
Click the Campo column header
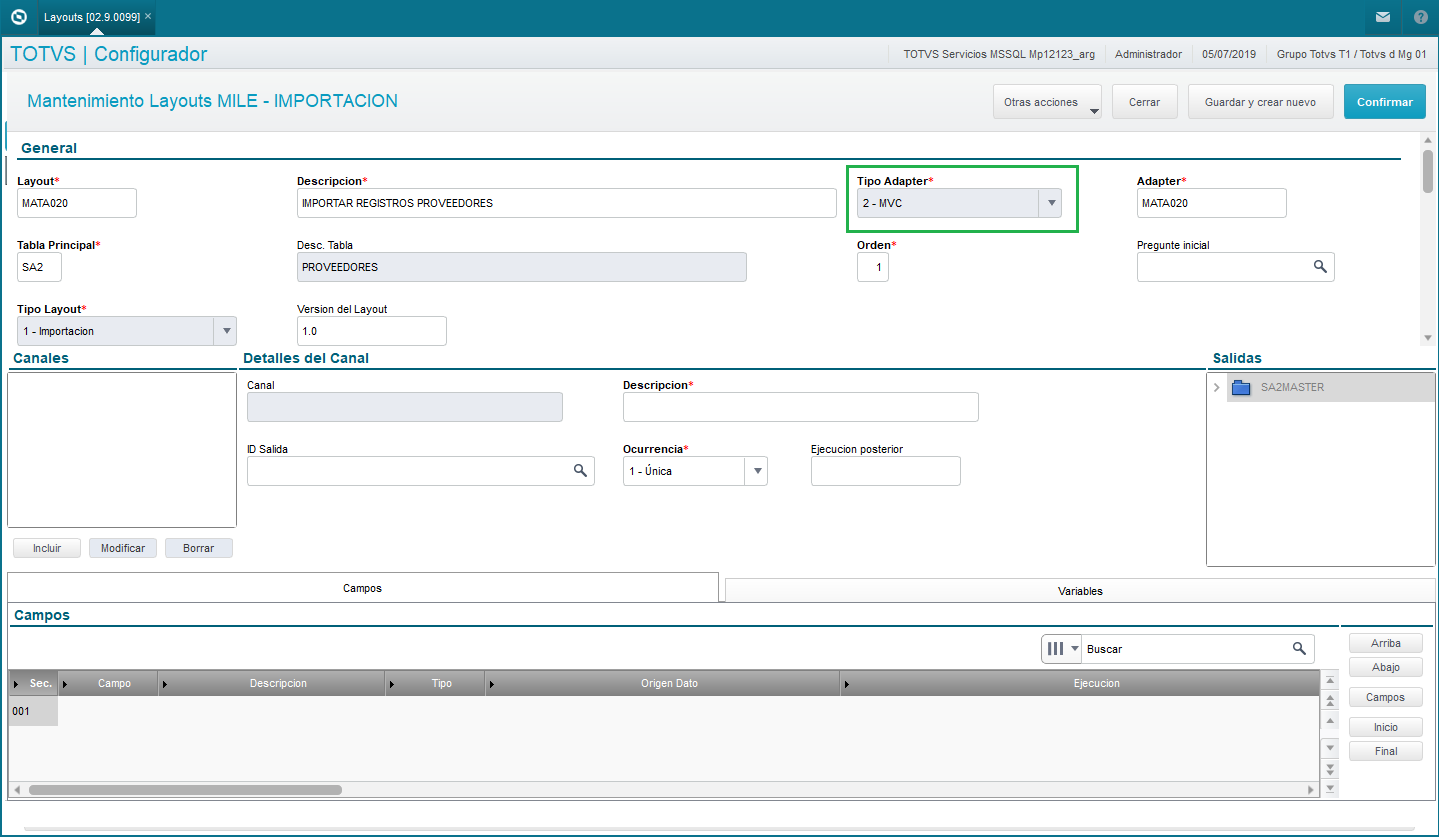pyautogui.click(x=109, y=683)
